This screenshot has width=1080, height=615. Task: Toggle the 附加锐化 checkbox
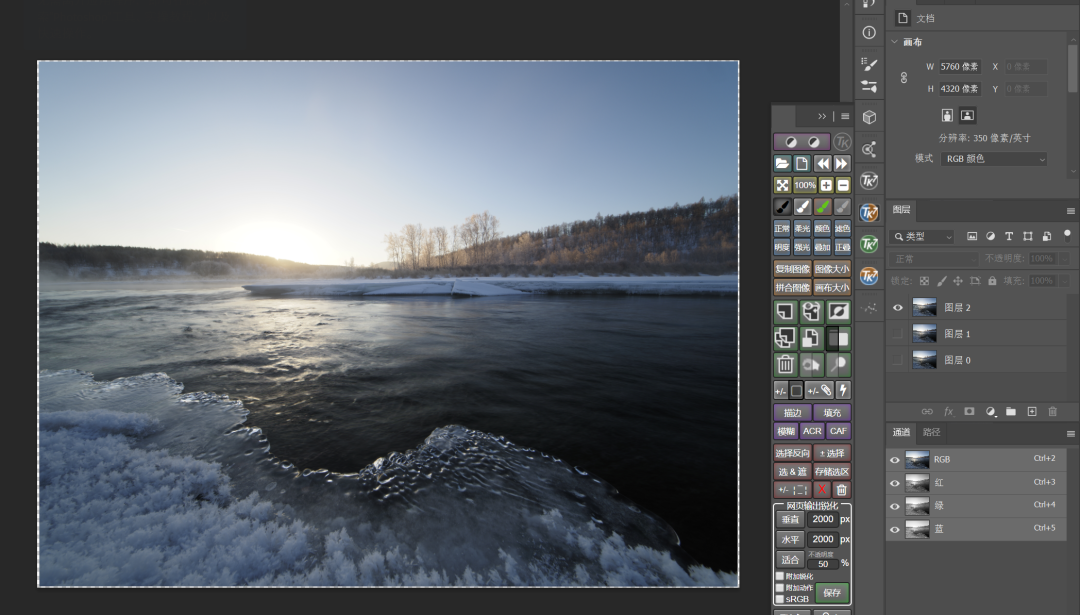[780, 576]
